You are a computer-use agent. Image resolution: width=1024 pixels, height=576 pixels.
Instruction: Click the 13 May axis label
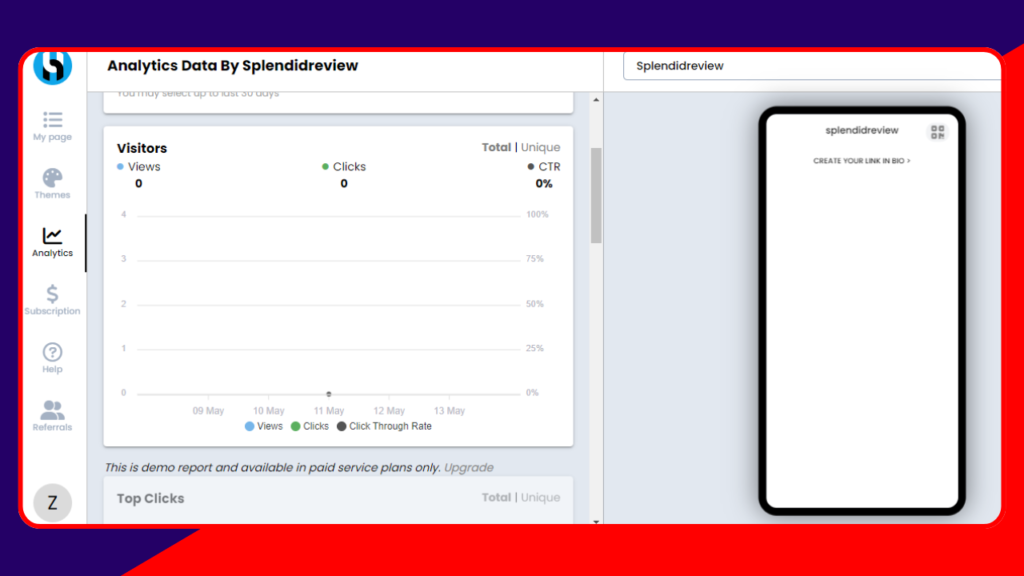point(449,411)
